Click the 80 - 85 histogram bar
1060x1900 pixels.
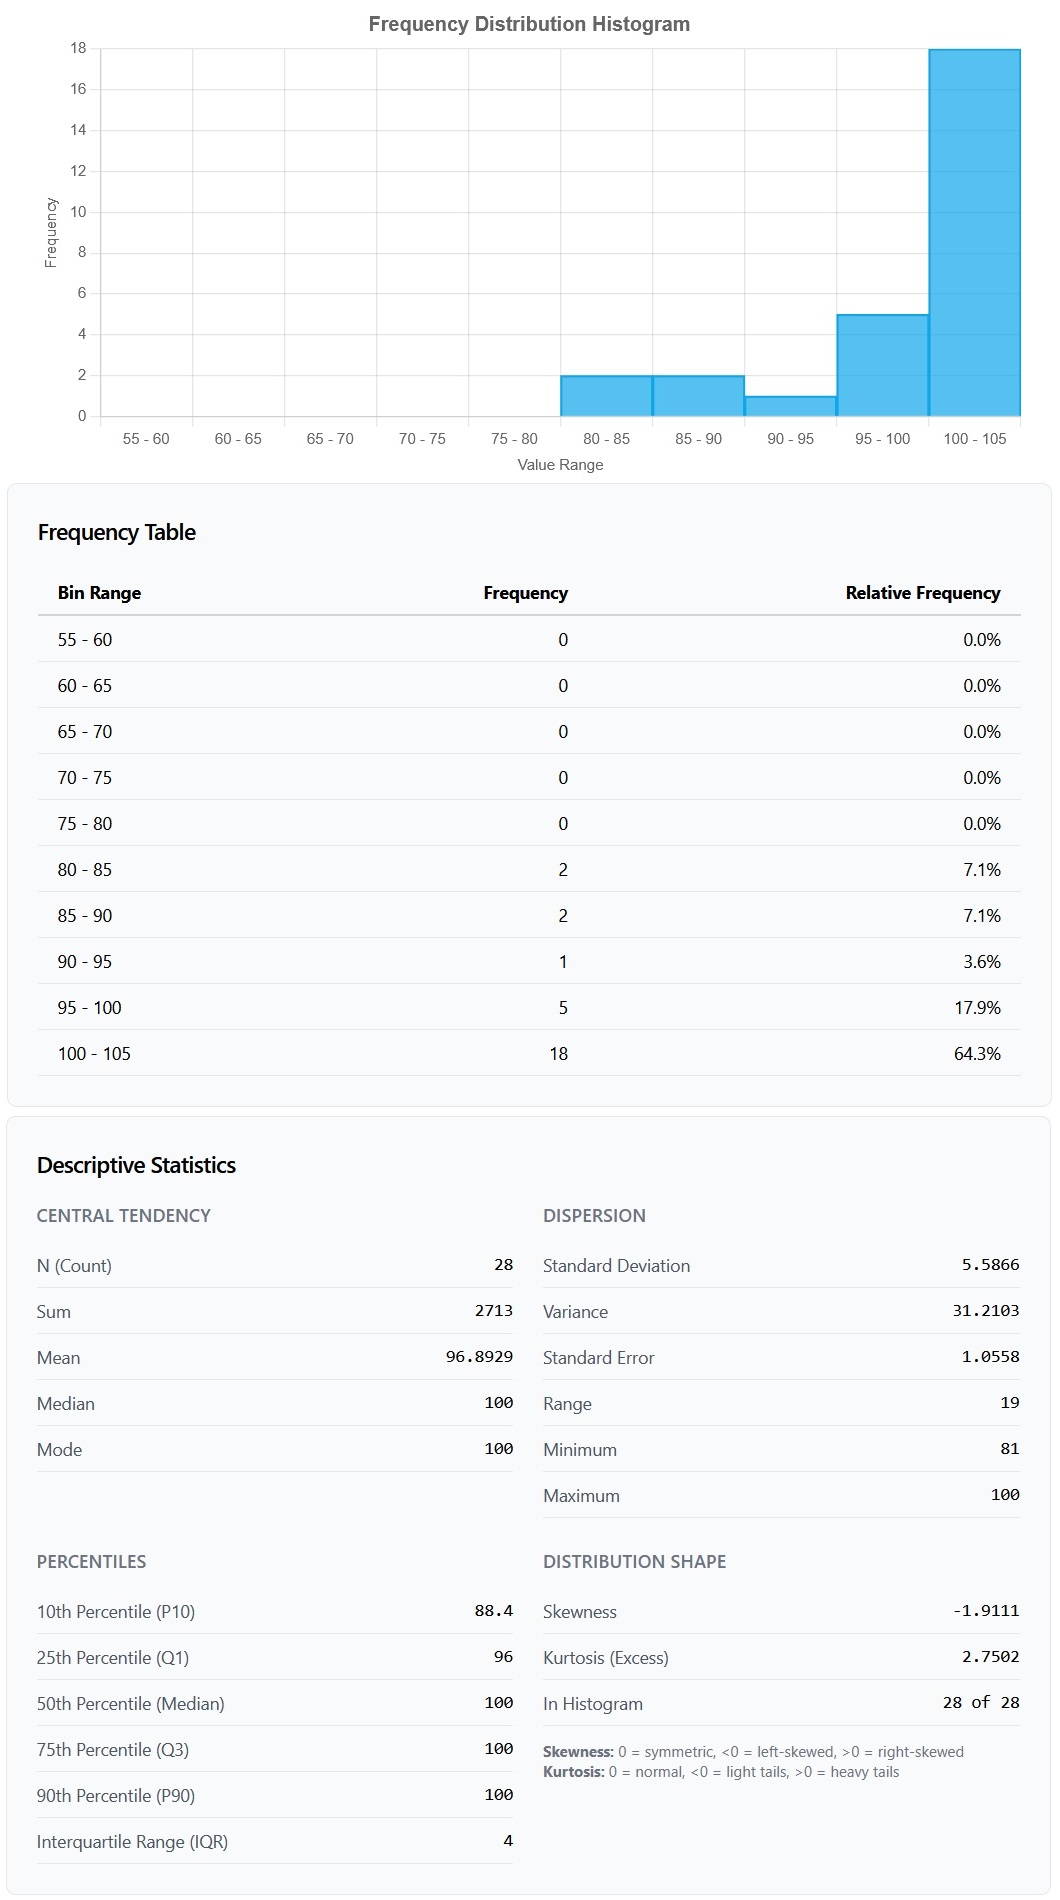click(x=606, y=396)
